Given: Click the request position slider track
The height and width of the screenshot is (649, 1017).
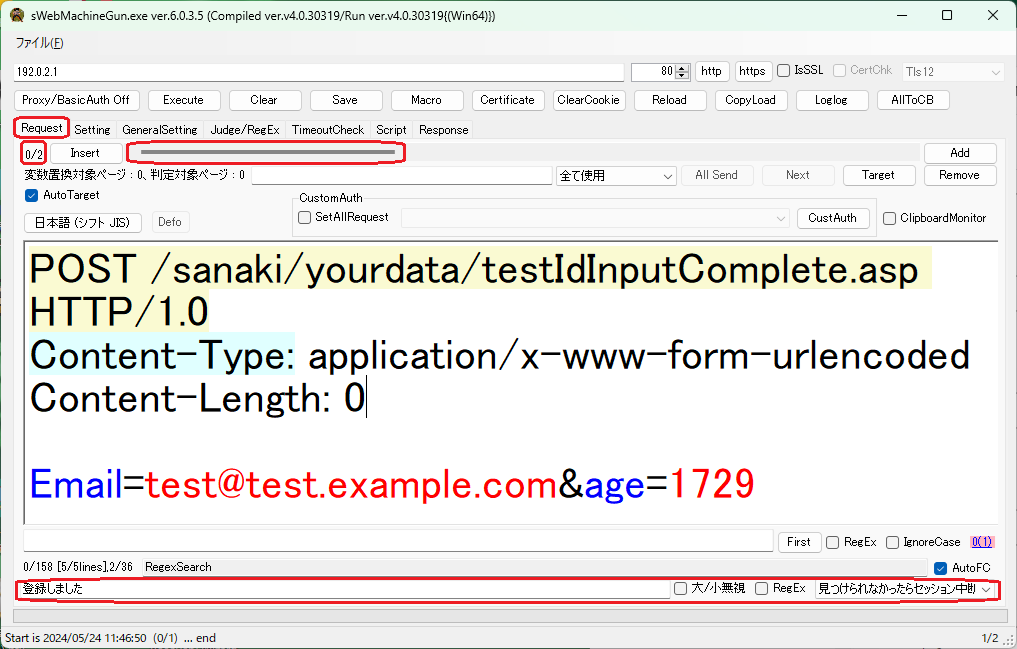Looking at the screenshot, I should tap(267, 152).
